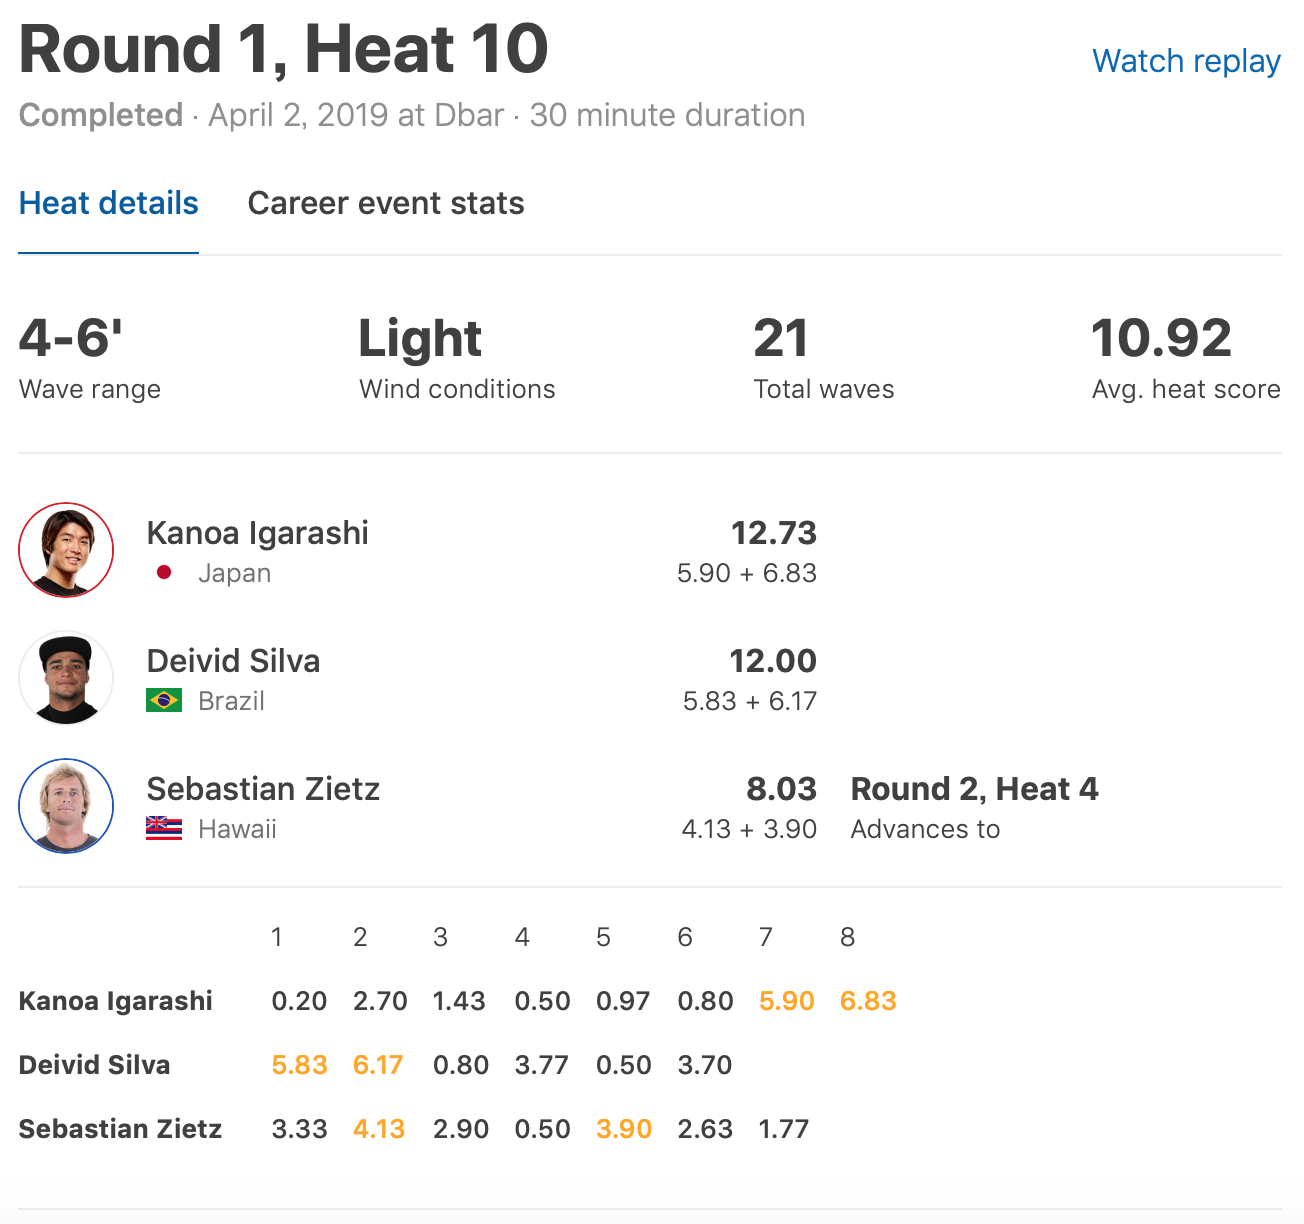1304x1224 pixels.
Task: Click Kanoa Igarashi's 12.73 heat total
Action: (773, 533)
